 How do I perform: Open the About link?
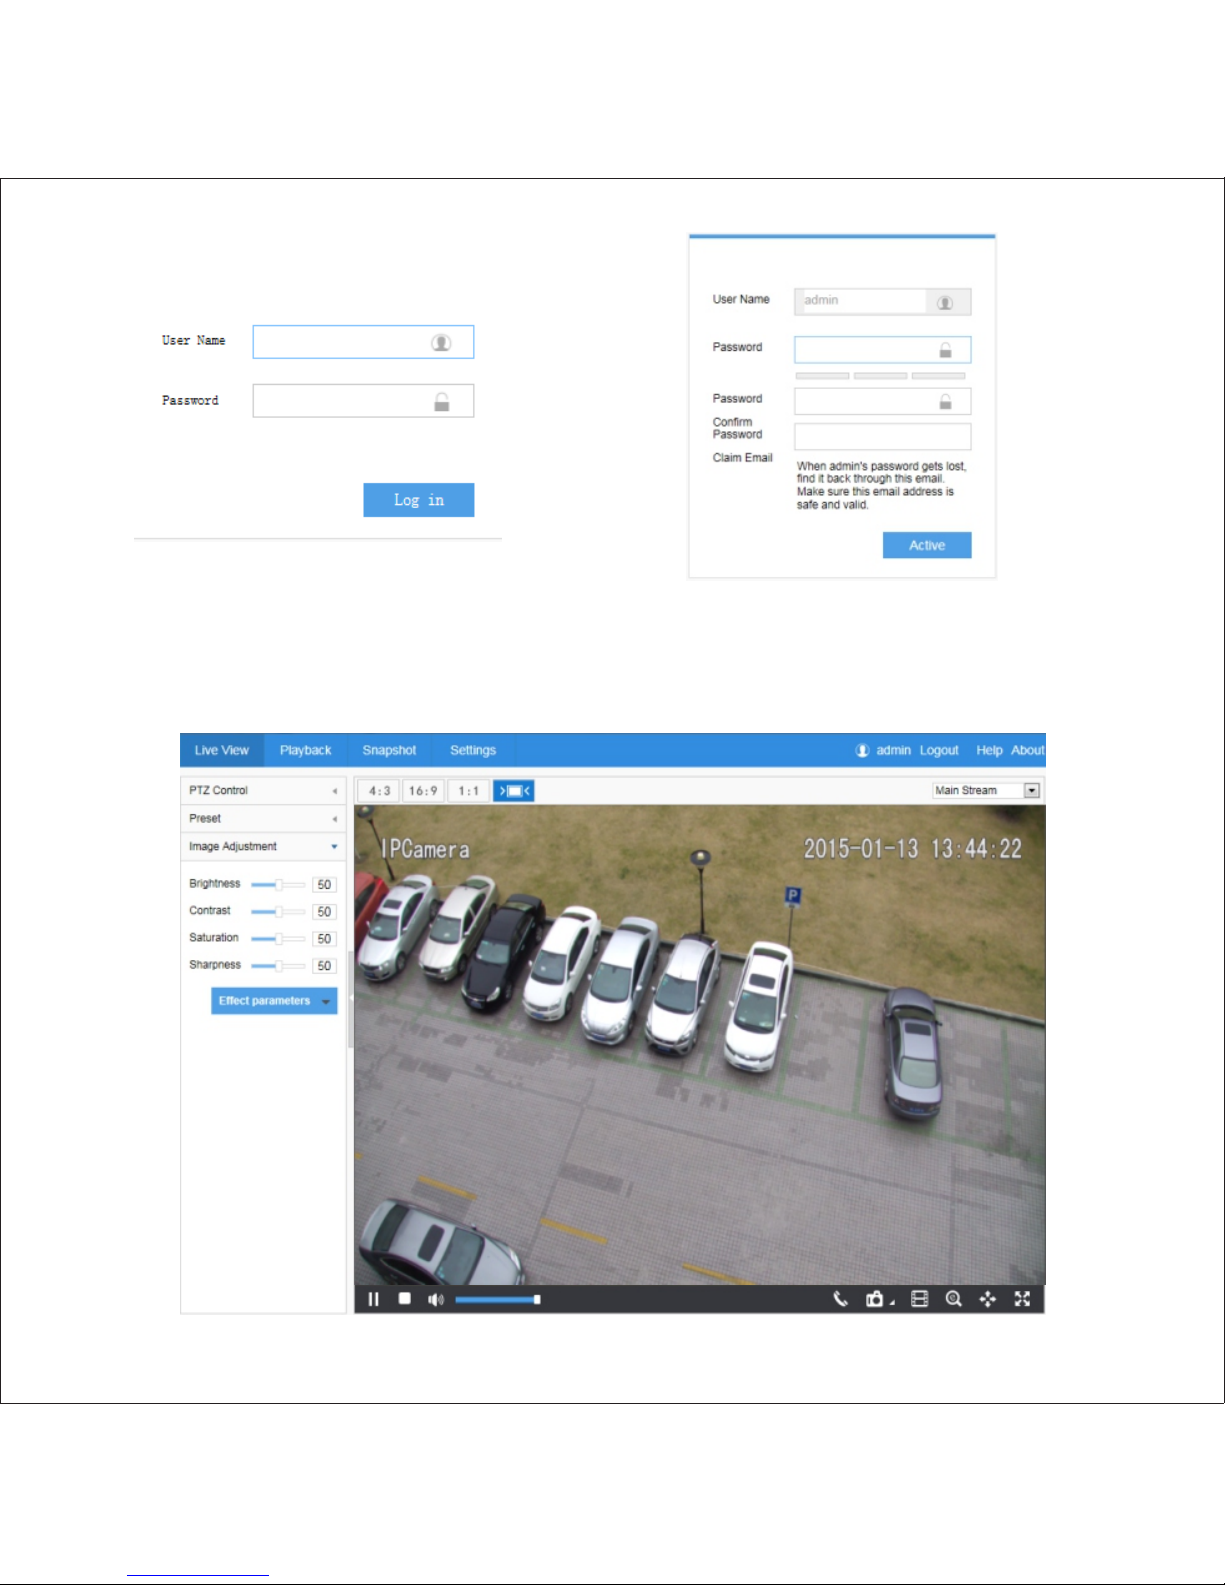(1027, 750)
